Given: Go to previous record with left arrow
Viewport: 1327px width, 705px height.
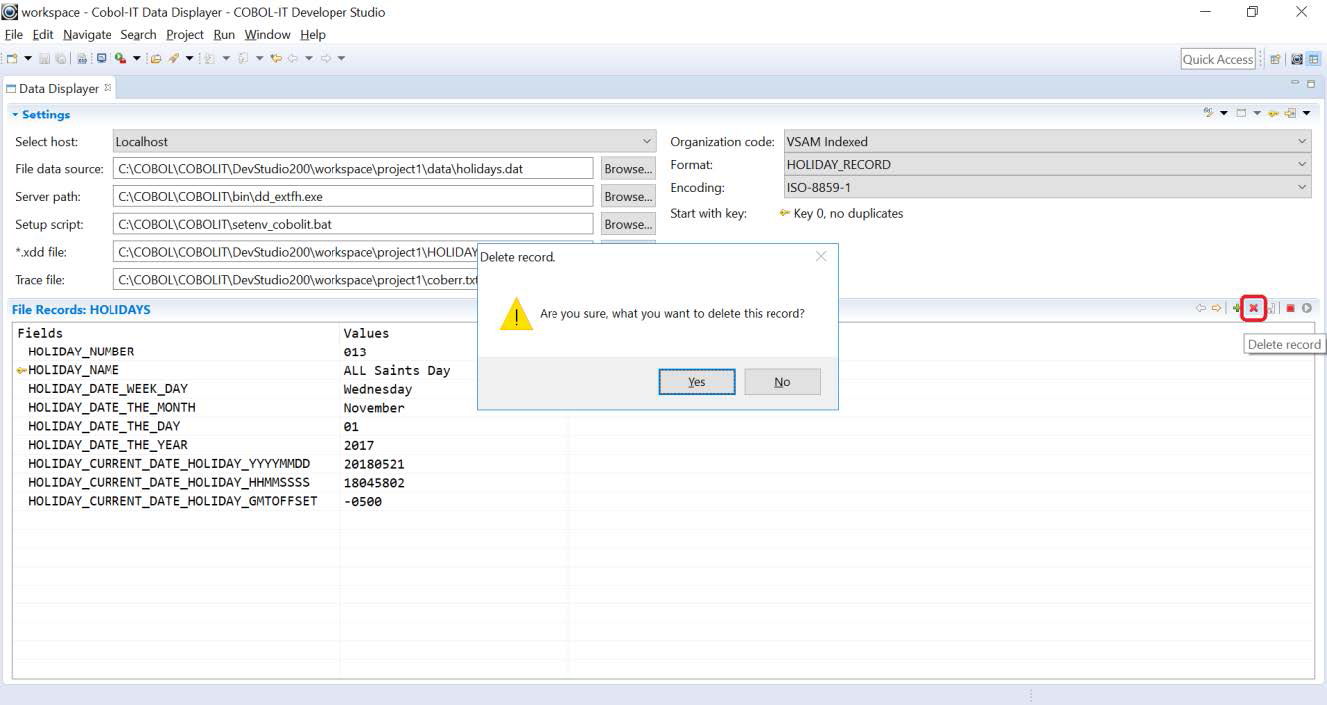Looking at the screenshot, I should click(1201, 308).
